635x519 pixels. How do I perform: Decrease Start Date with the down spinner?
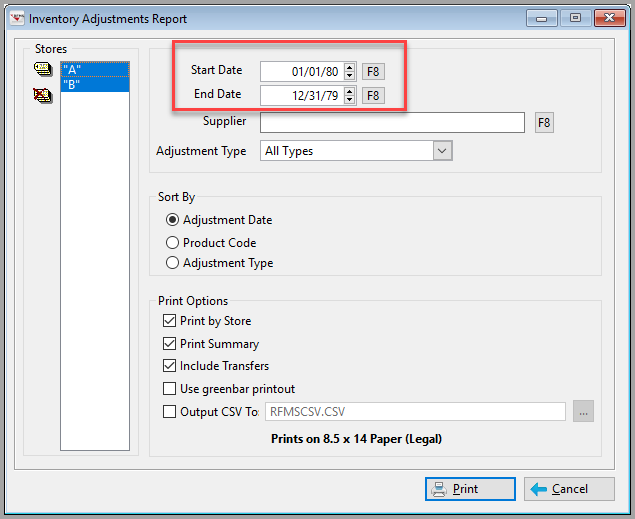point(349,76)
